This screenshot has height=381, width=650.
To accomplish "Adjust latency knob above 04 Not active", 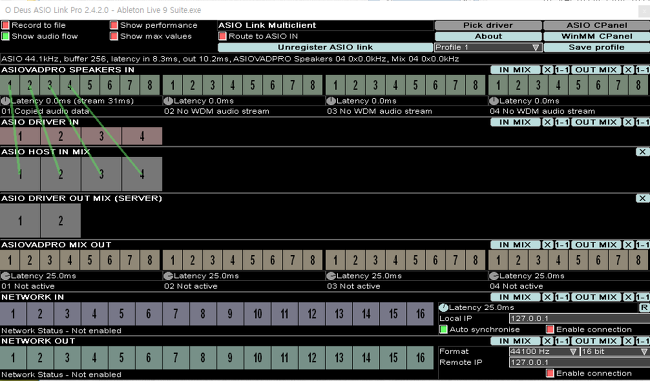I will [494, 276].
